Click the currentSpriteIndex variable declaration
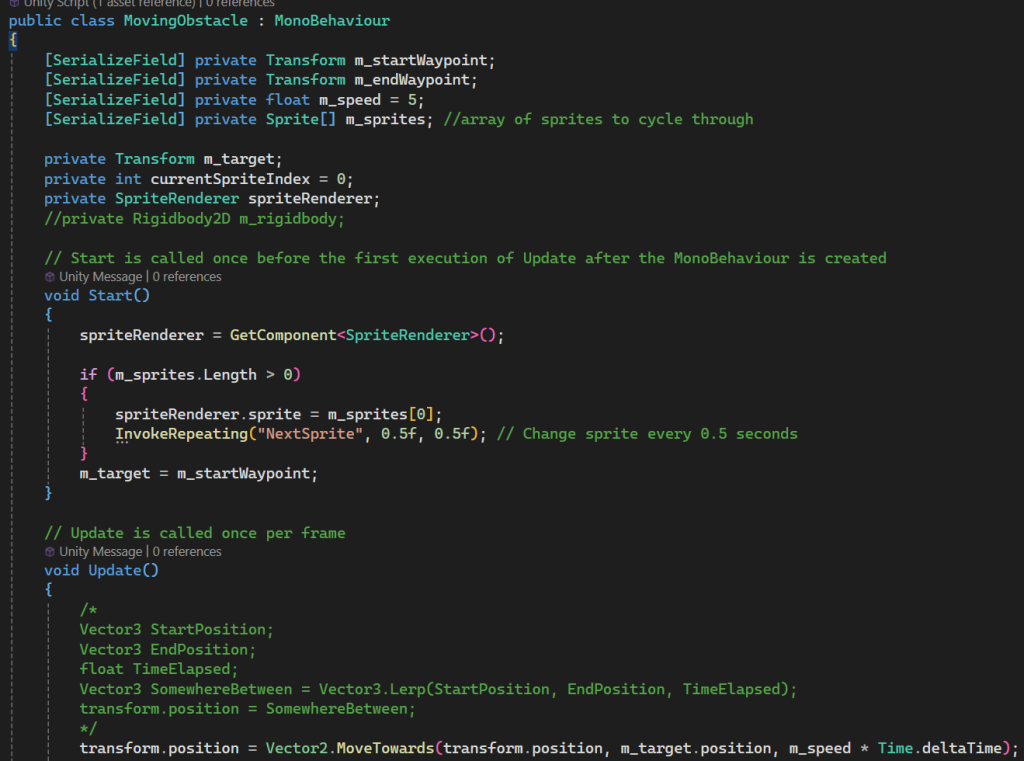This screenshot has height=761, width=1024. [x=231, y=180]
